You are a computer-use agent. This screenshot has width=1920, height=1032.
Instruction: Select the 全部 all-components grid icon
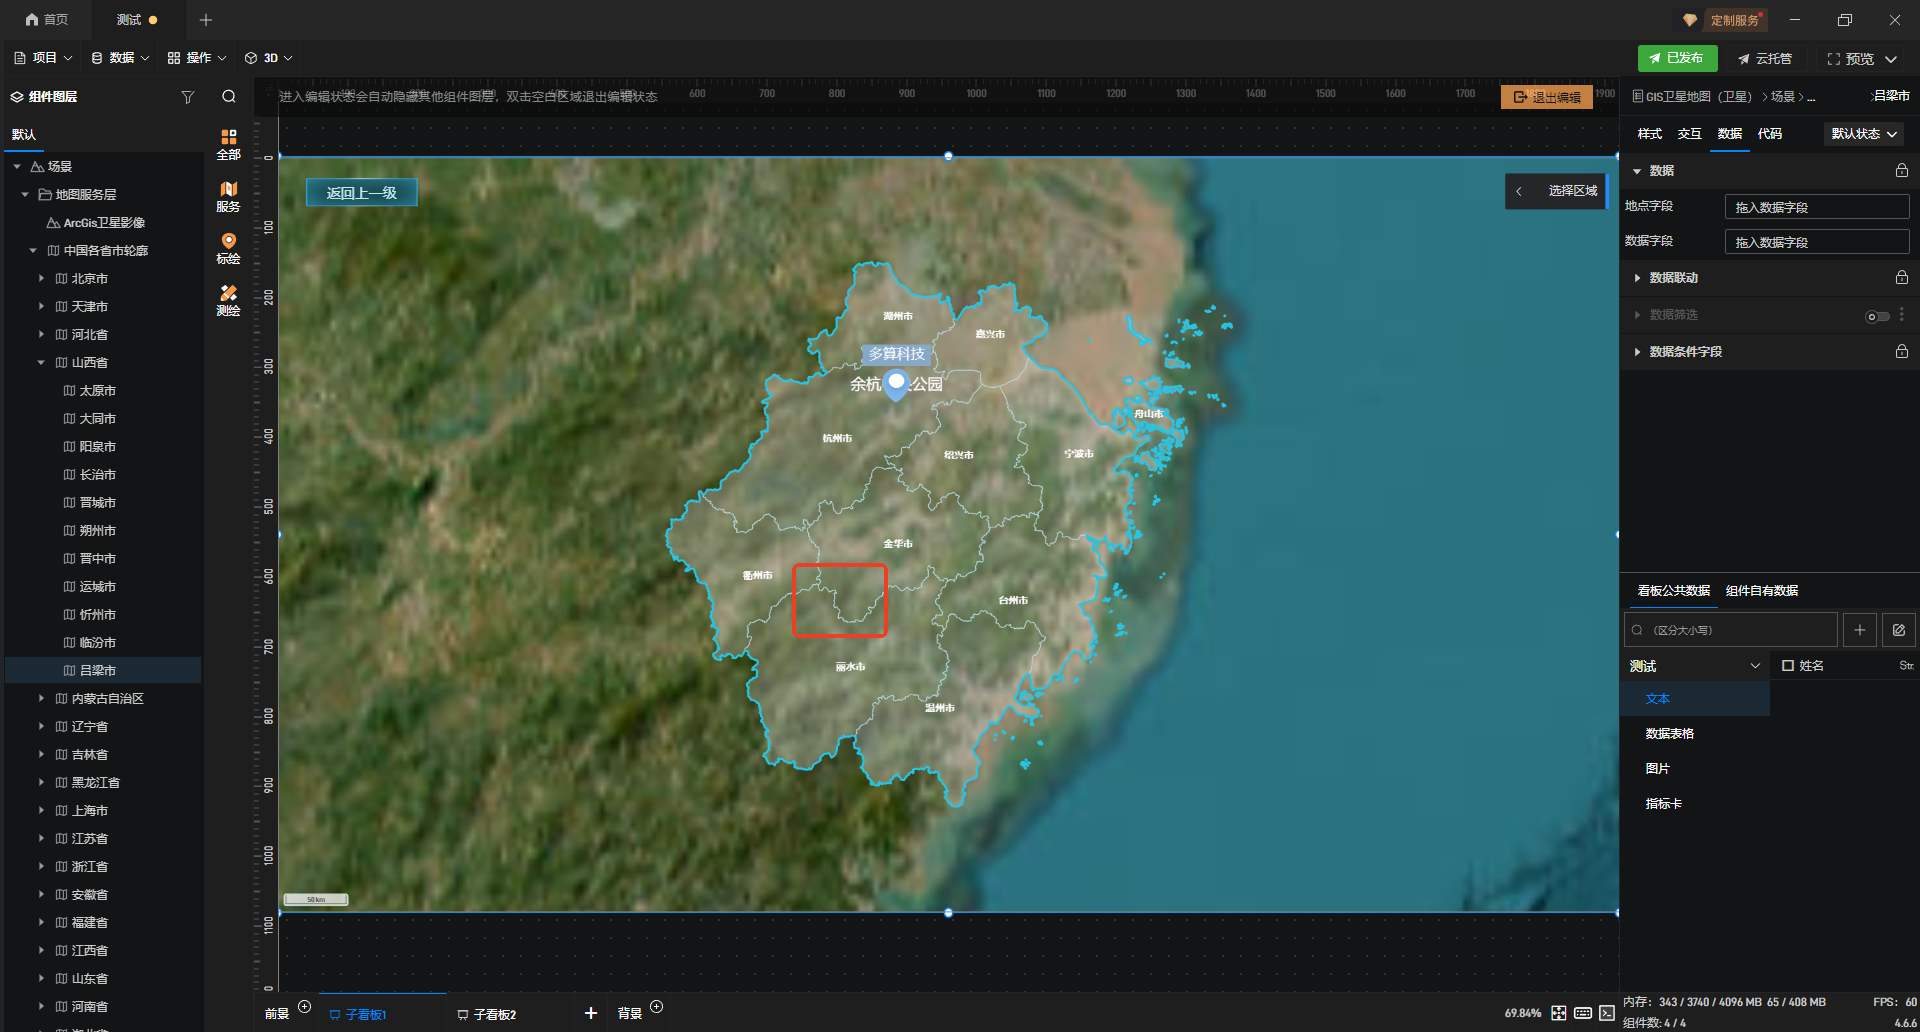228,144
